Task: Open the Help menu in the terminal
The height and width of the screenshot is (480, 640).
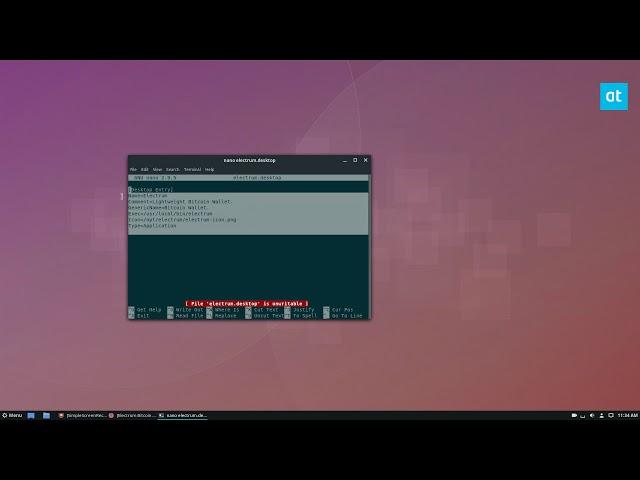Action: click(x=209, y=169)
